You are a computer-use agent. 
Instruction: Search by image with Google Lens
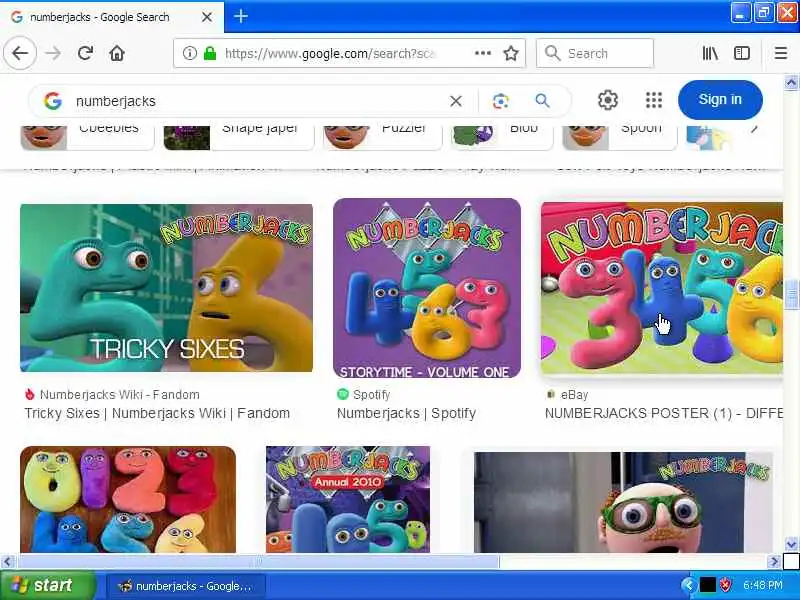[501, 101]
